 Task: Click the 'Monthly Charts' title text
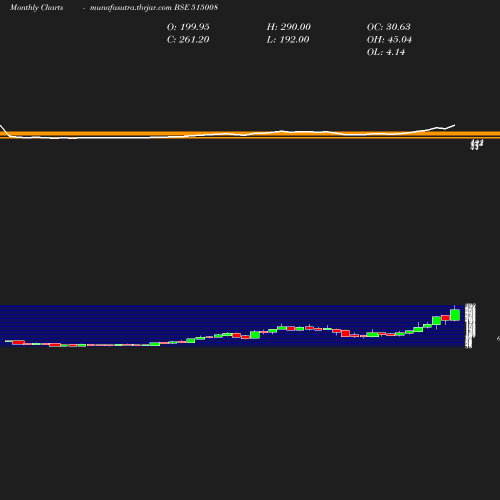36,8
